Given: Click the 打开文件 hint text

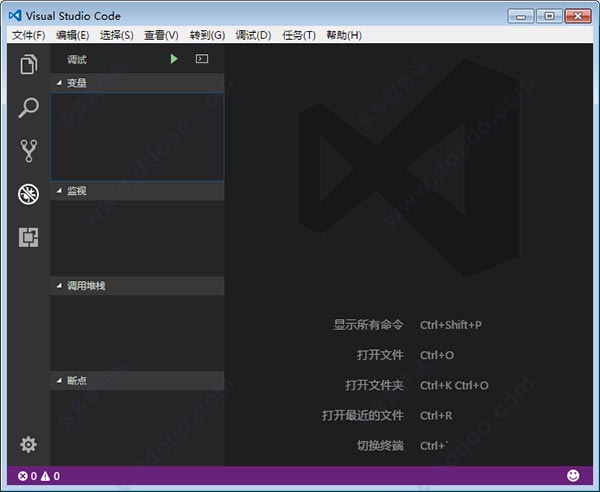Looking at the screenshot, I should [x=380, y=355].
